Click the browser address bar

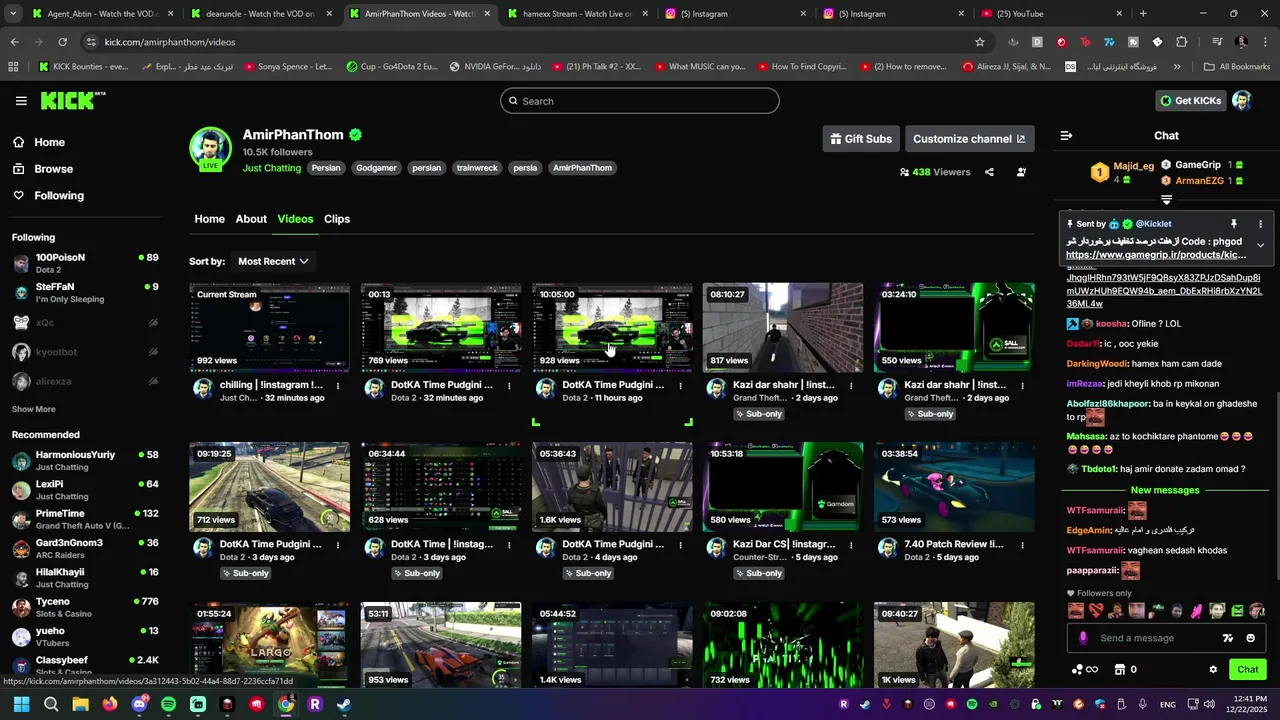tap(530, 42)
